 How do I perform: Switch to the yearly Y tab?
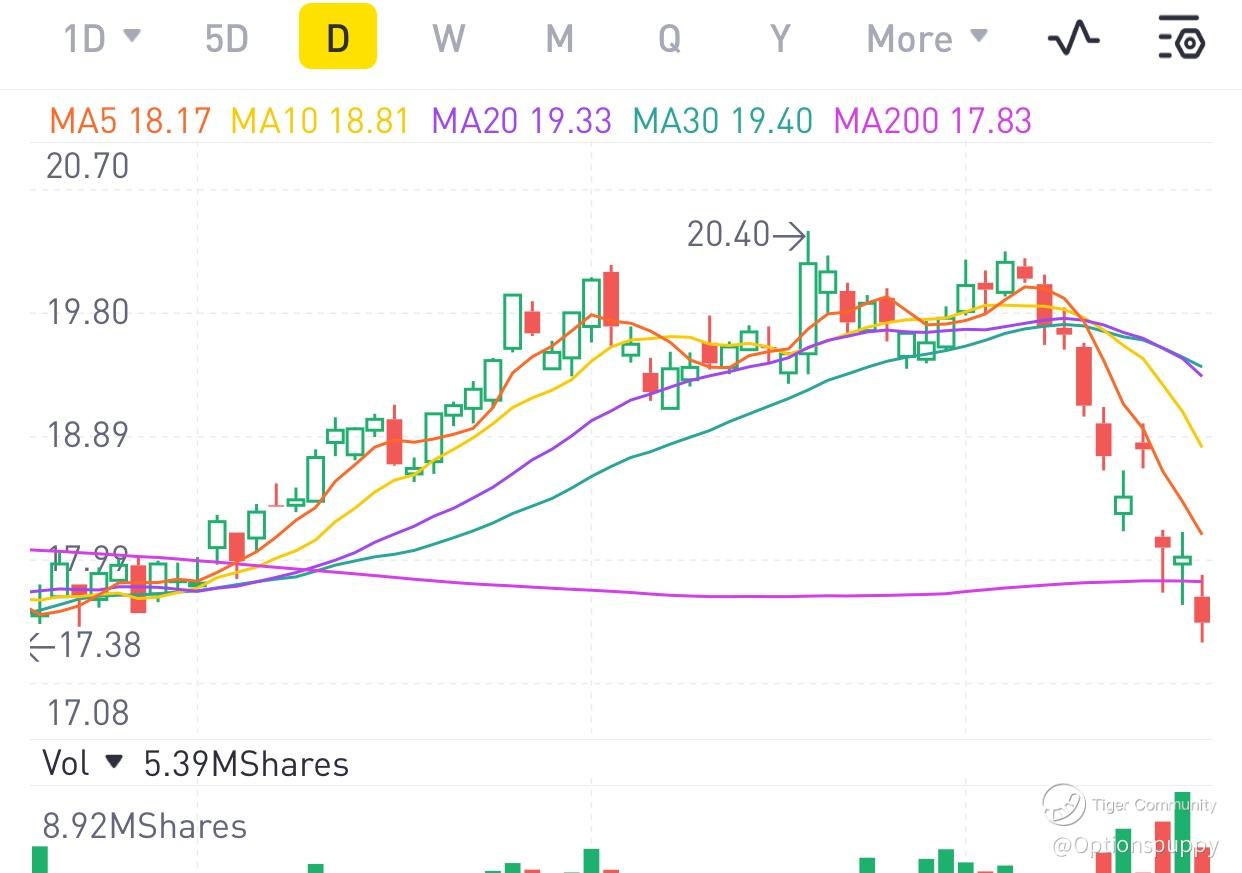point(780,39)
